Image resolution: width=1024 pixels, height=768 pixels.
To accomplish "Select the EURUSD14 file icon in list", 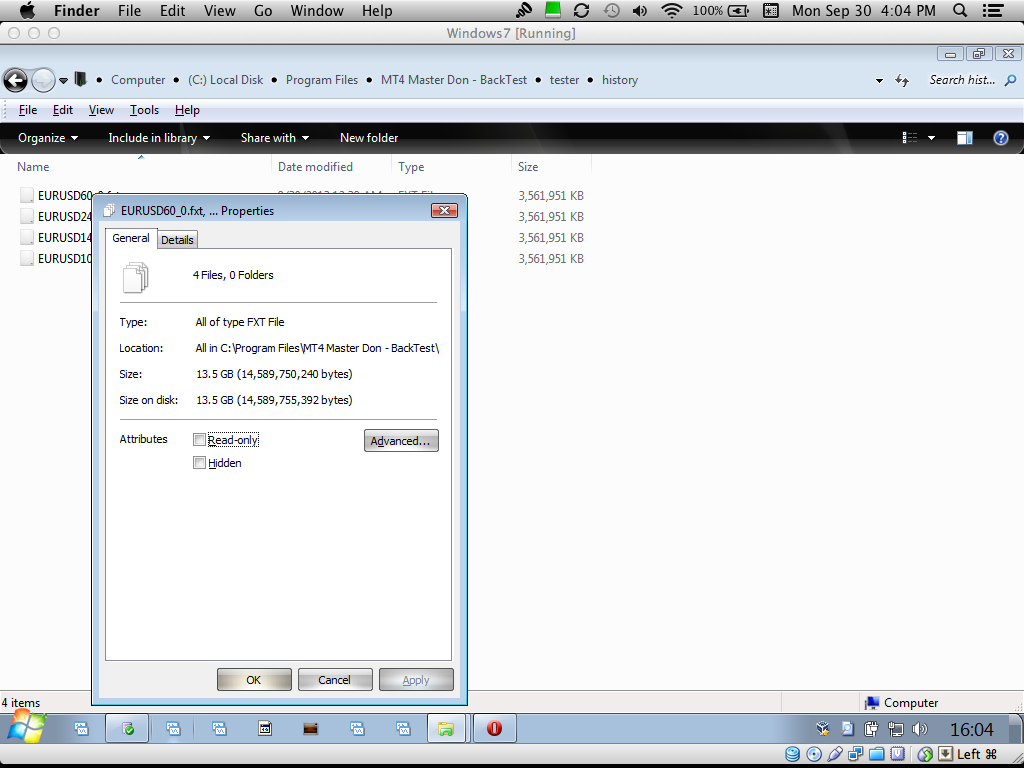I will pyautogui.click(x=27, y=237).
